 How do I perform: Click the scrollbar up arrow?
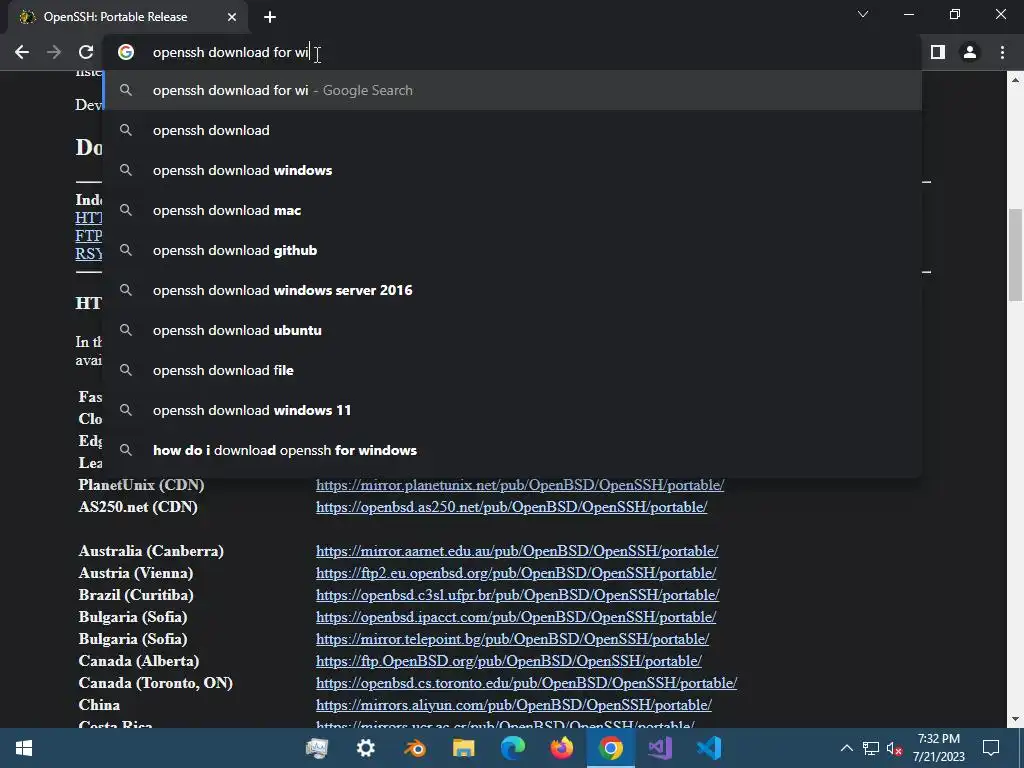pos(1014,80)
